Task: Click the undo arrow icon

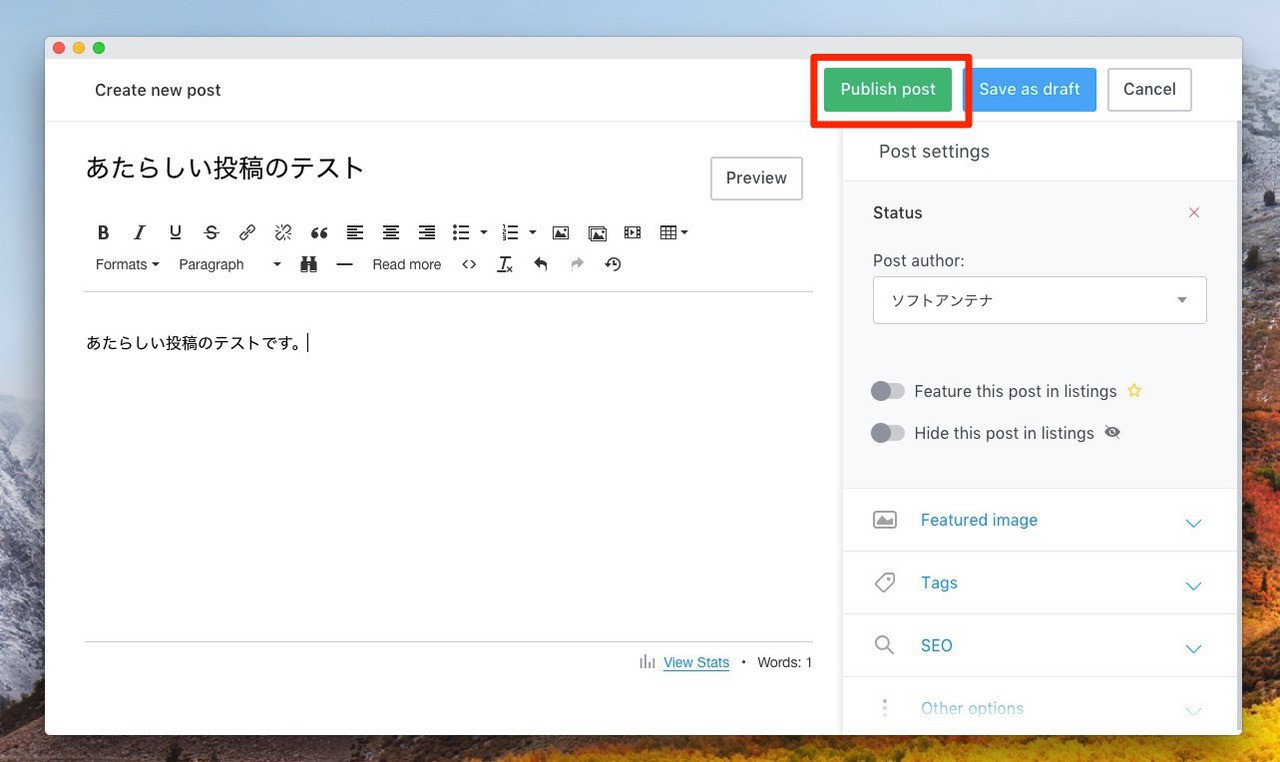Action: pyautogui.click(x=541, y=265)
